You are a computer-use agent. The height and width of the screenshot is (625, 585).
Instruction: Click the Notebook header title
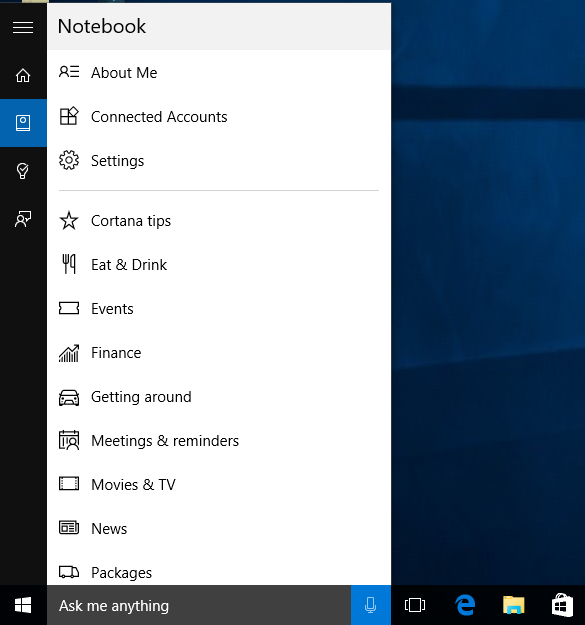pyautogui.click(x=102, y=27)
